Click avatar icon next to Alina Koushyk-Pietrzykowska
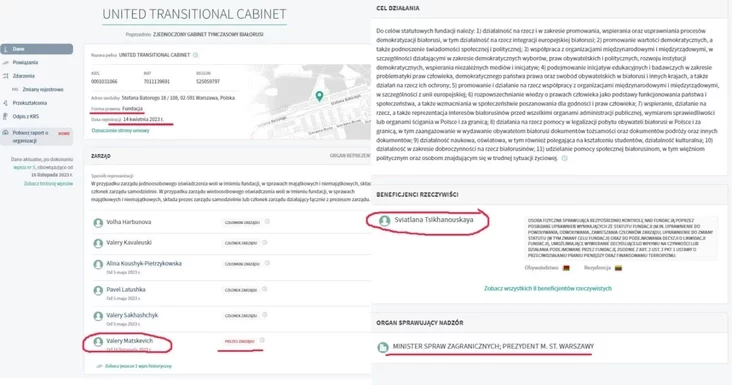This screenshot has height=385, width=732. [x=98, y=265]
